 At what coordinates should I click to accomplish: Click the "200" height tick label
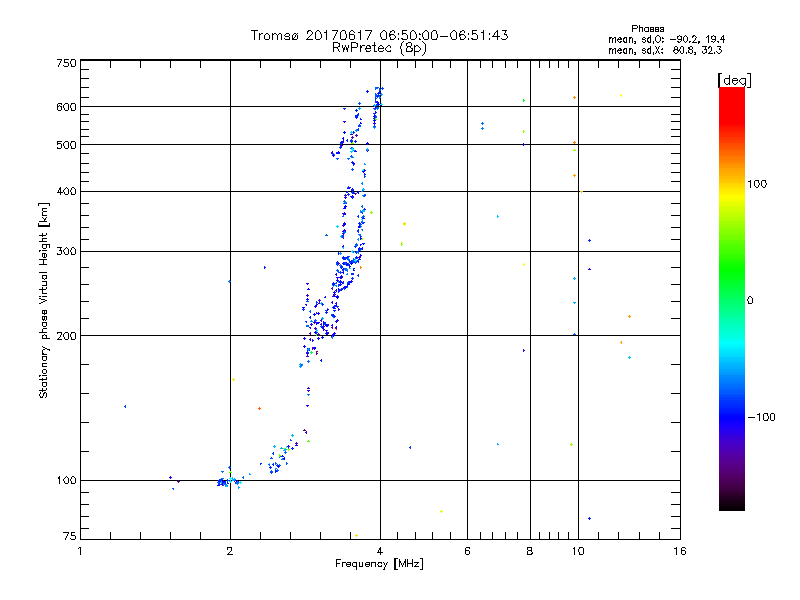coord(66,336)
